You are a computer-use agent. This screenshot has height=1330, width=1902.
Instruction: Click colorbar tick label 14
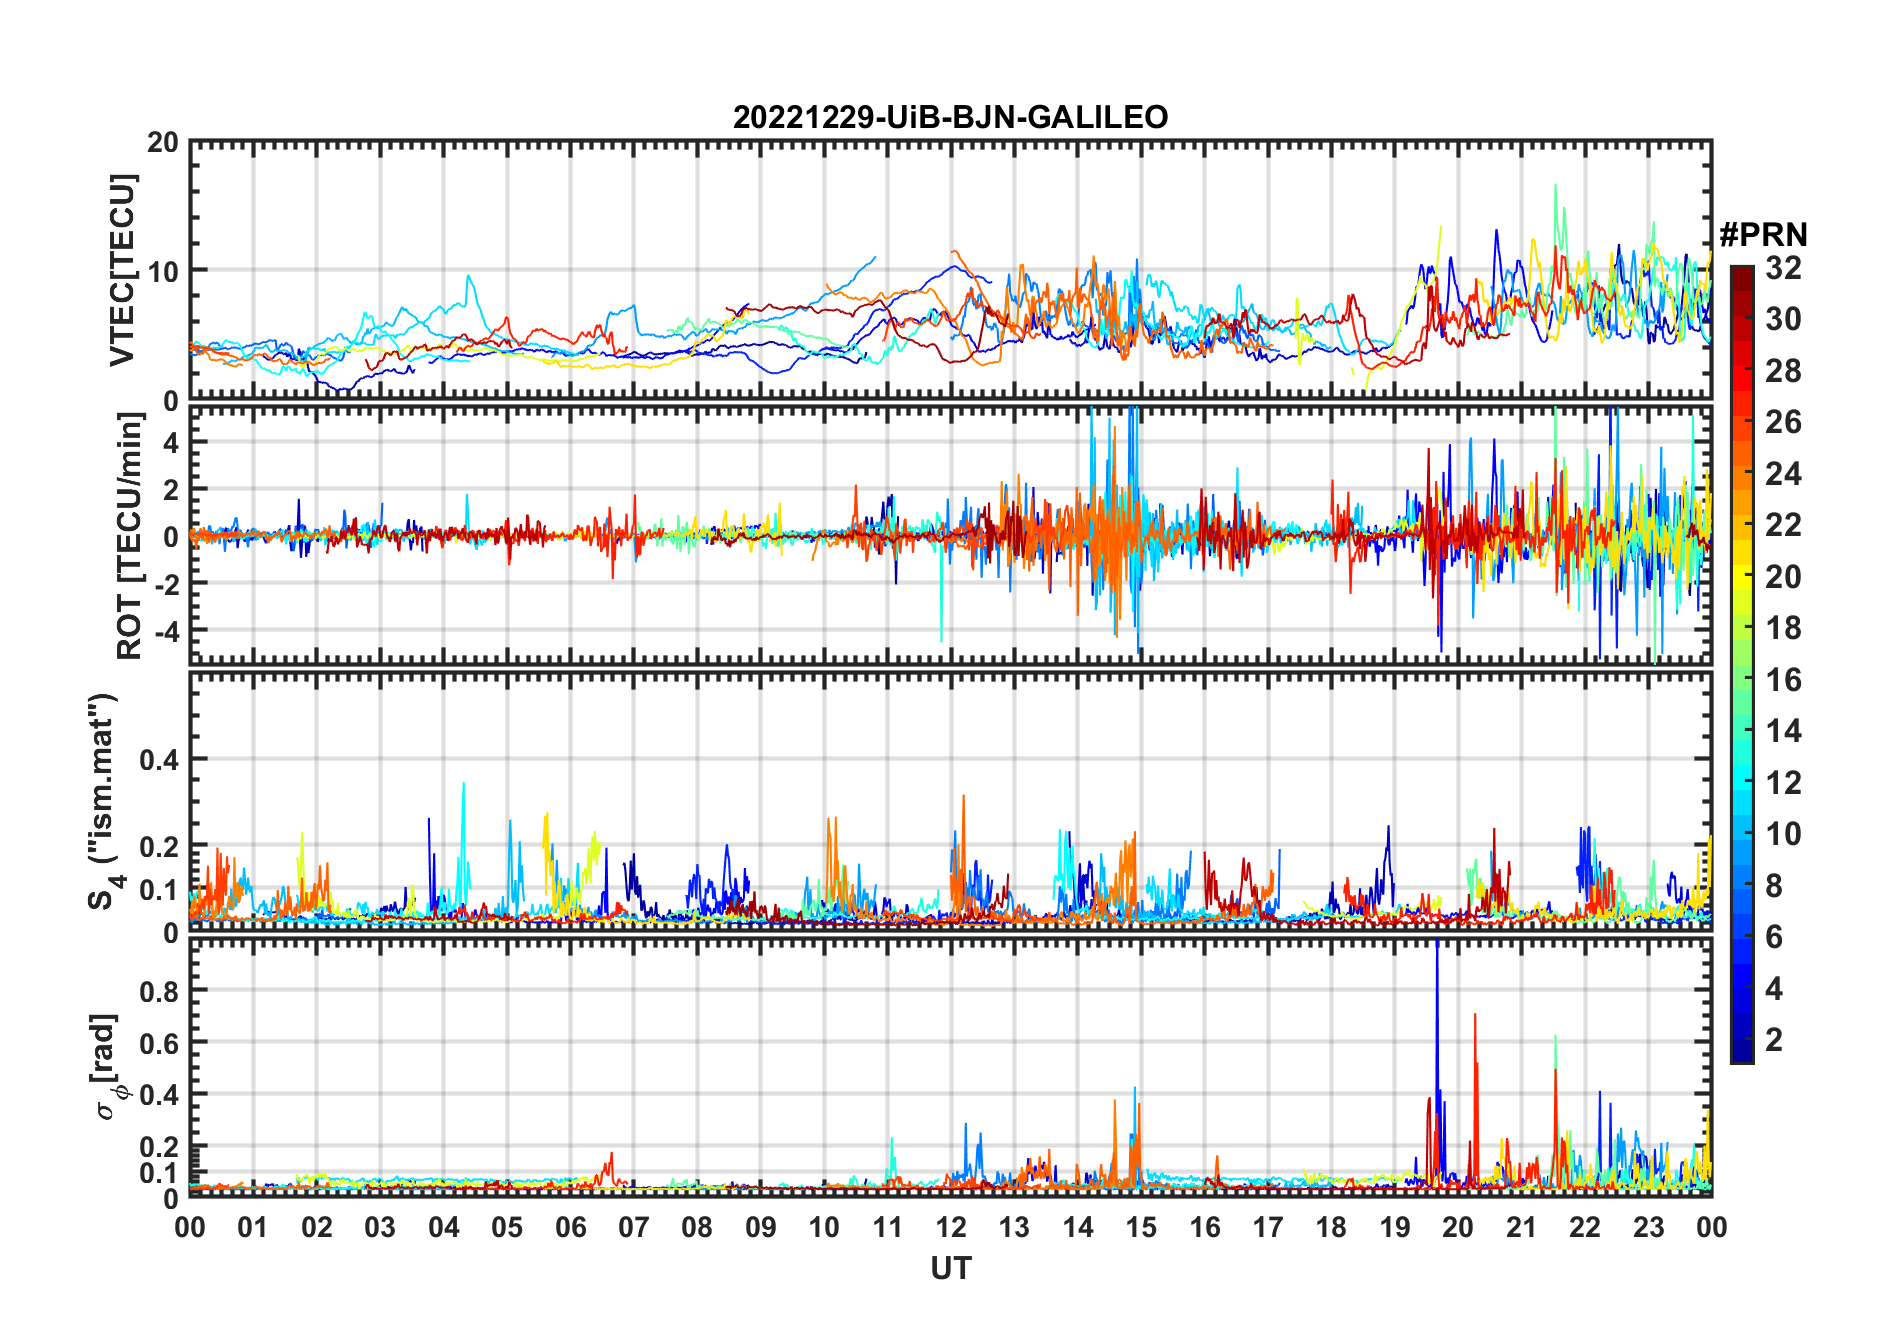(x=1783, y=731)
